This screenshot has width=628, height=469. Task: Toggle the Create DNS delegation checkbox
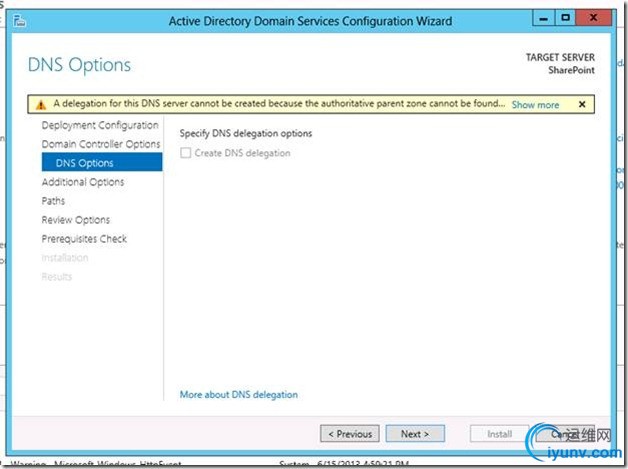[185, 153]
